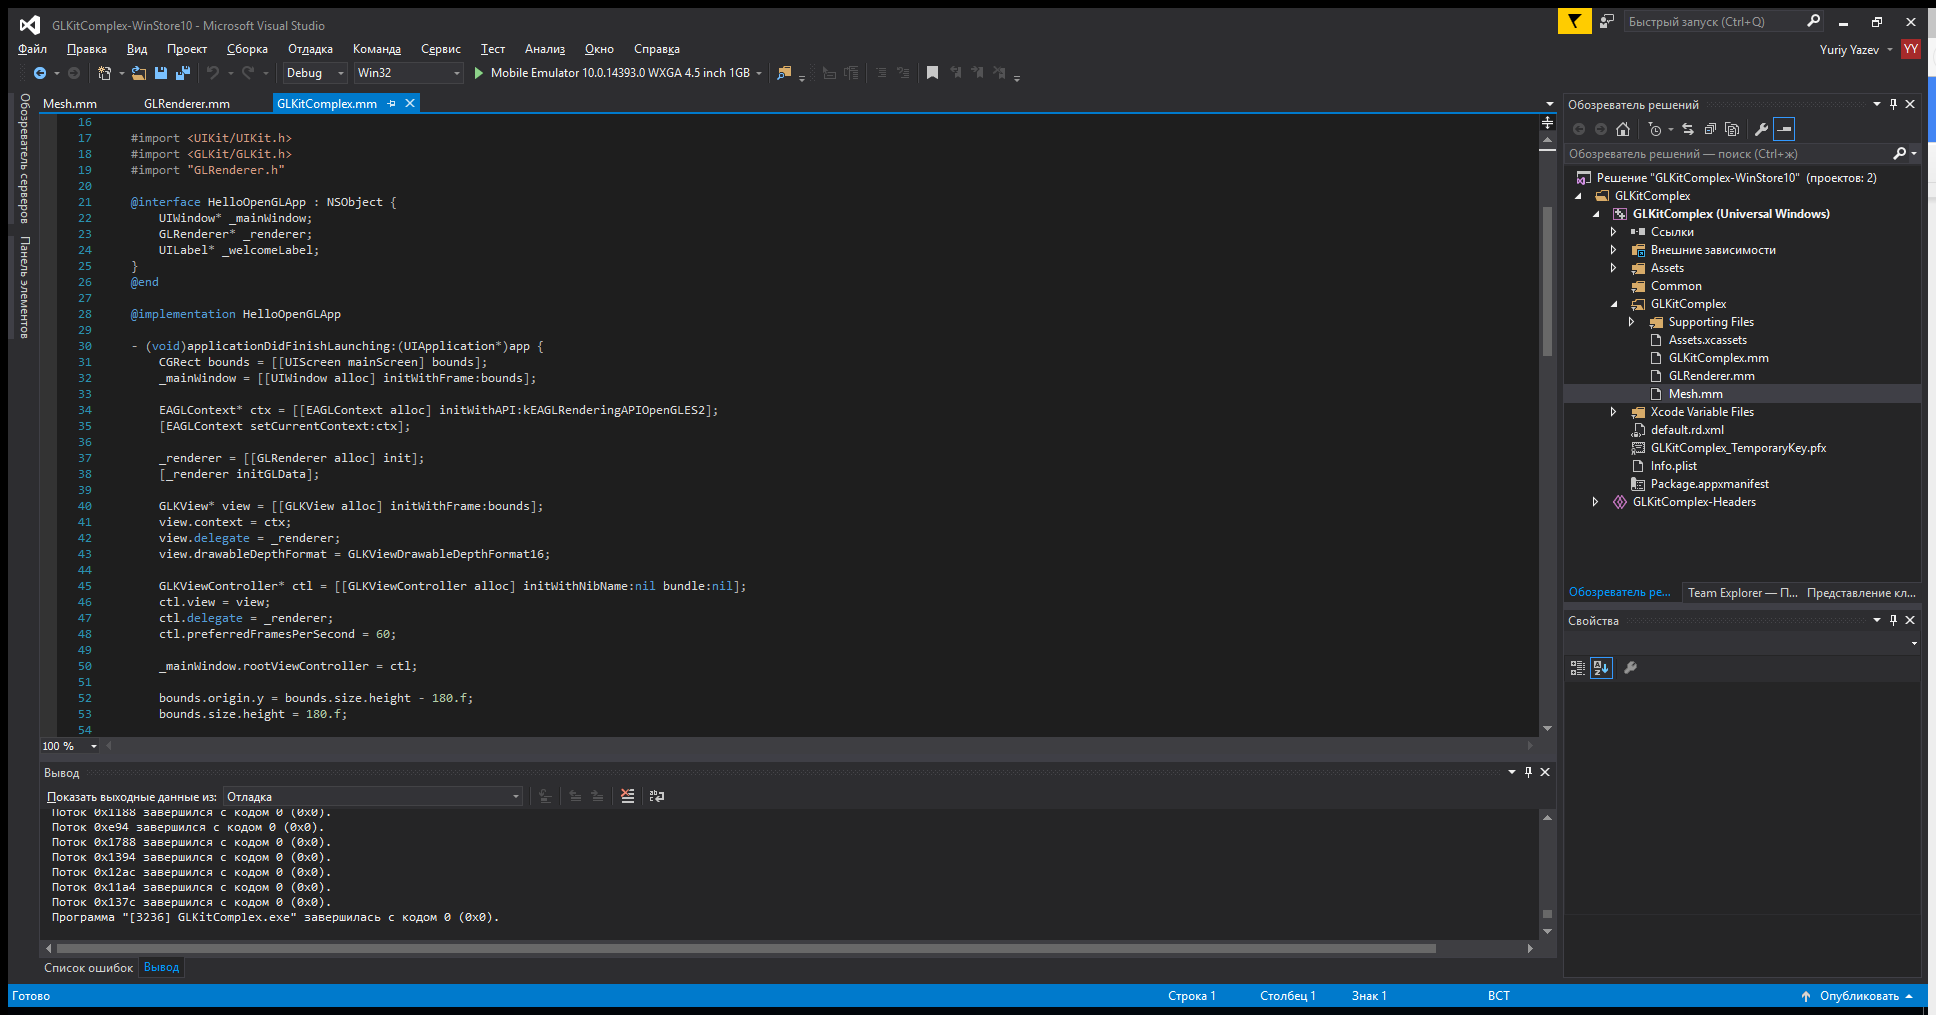Toggle word wrap in the Output panel

tap(657, 796)
